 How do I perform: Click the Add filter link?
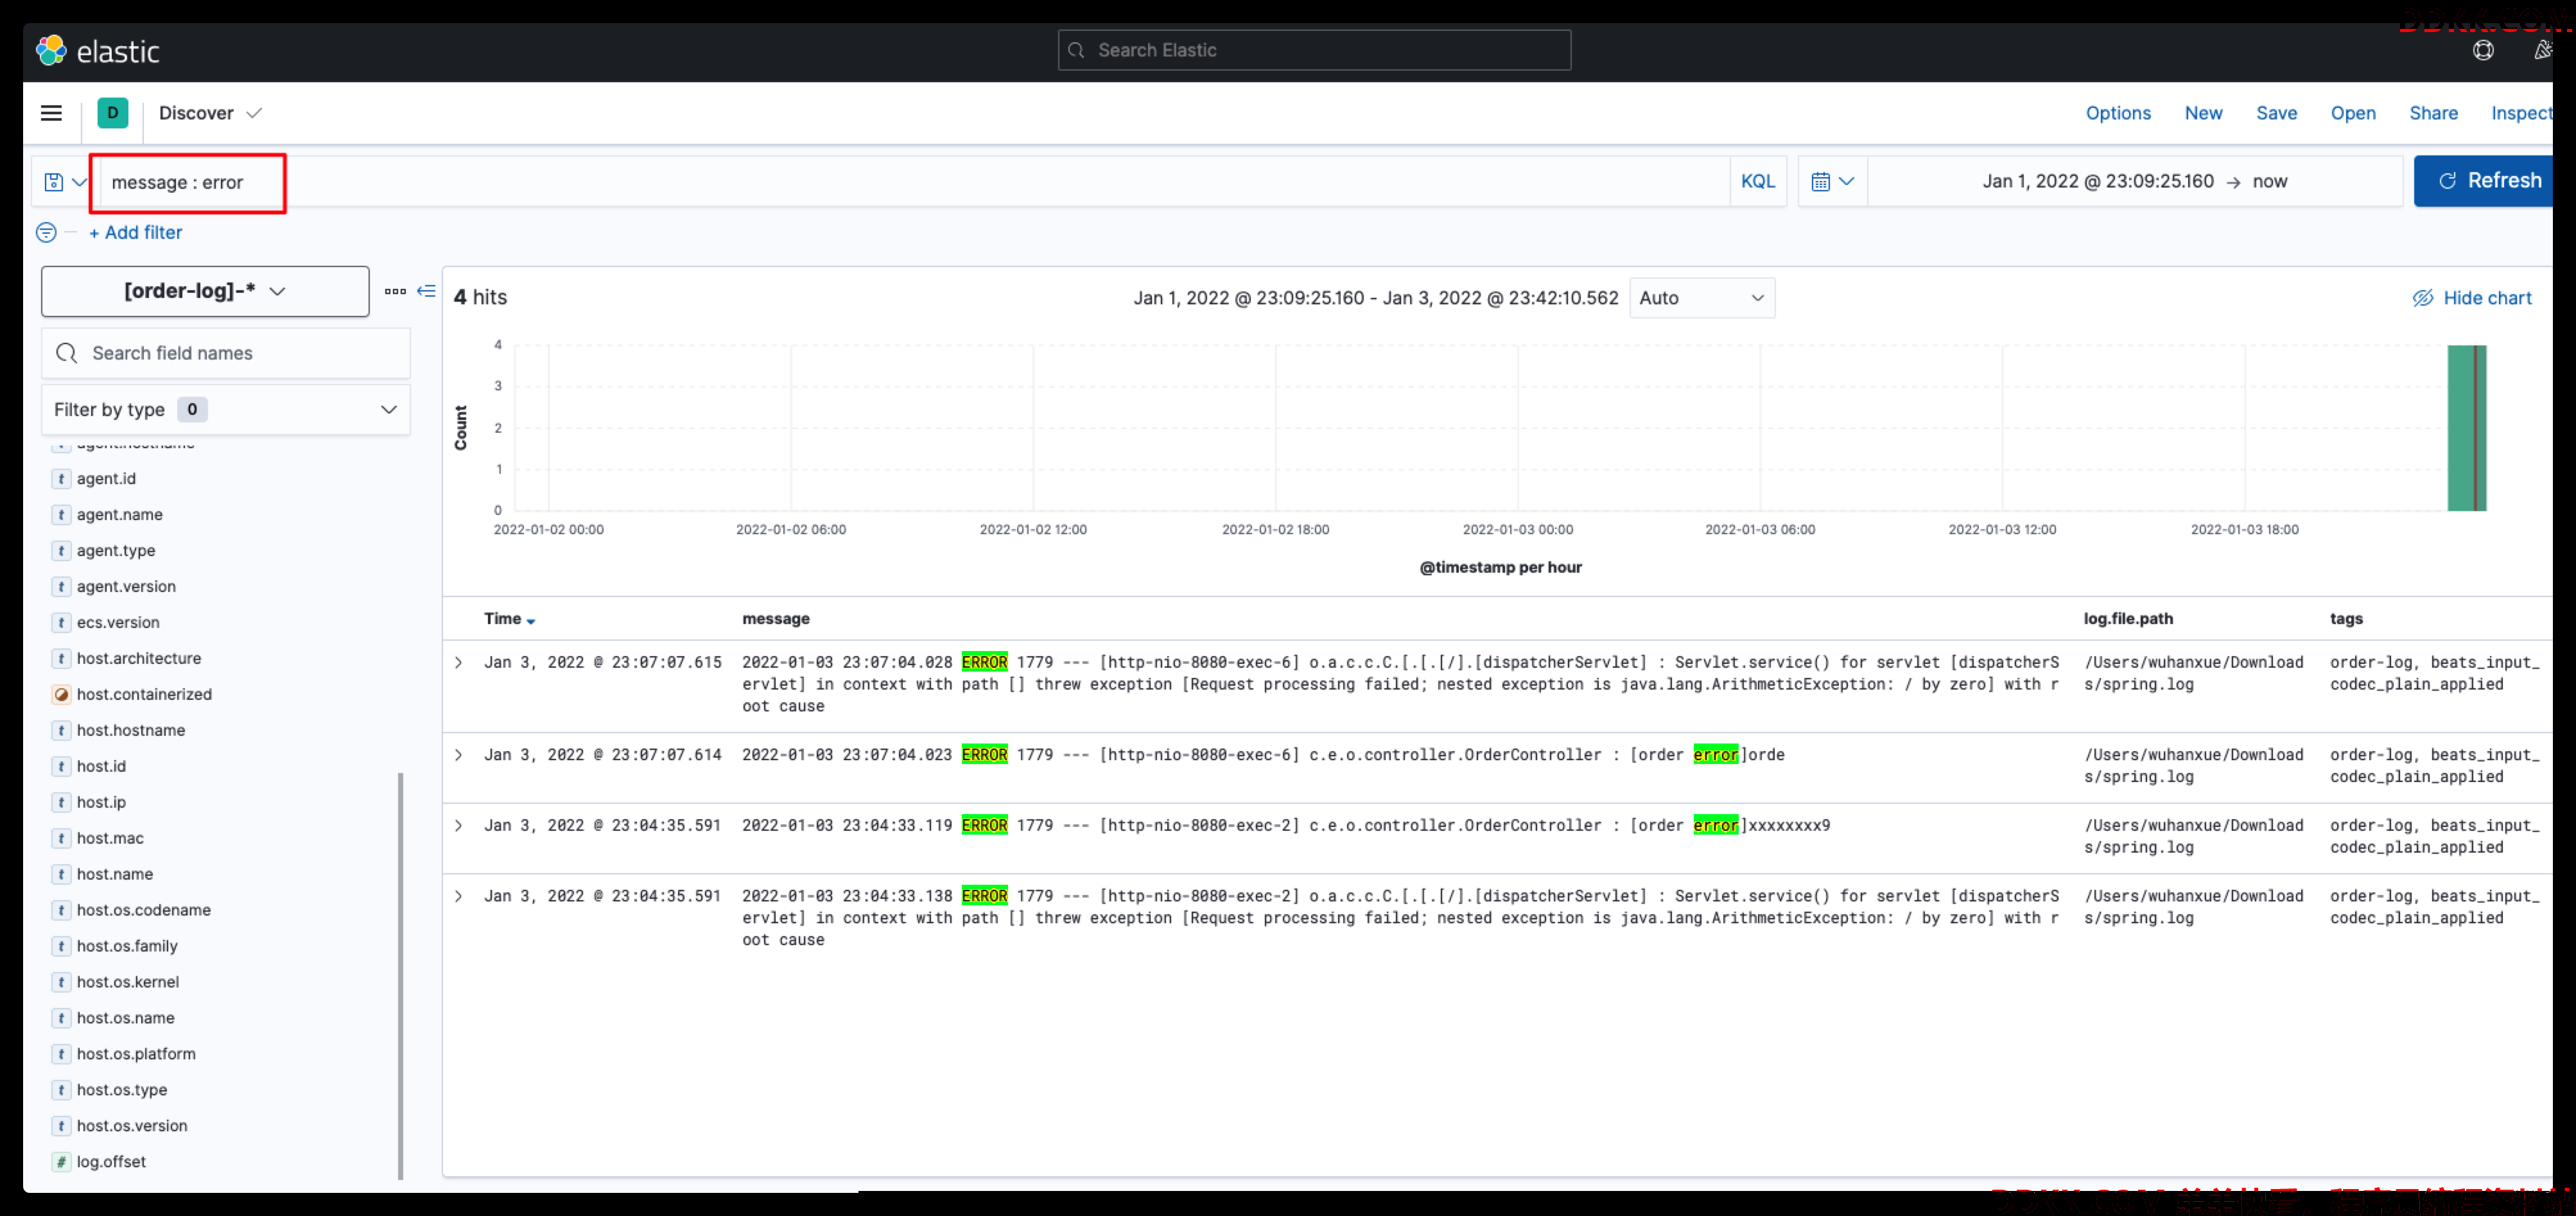tap(136, 232)
